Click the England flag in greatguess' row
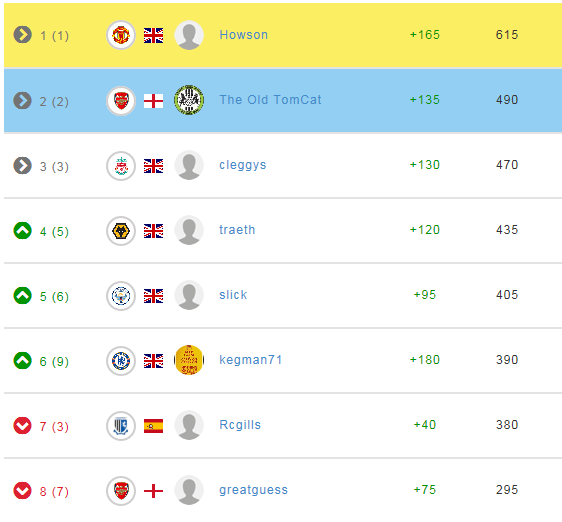 pyautogui.click(x=153, y=491)
